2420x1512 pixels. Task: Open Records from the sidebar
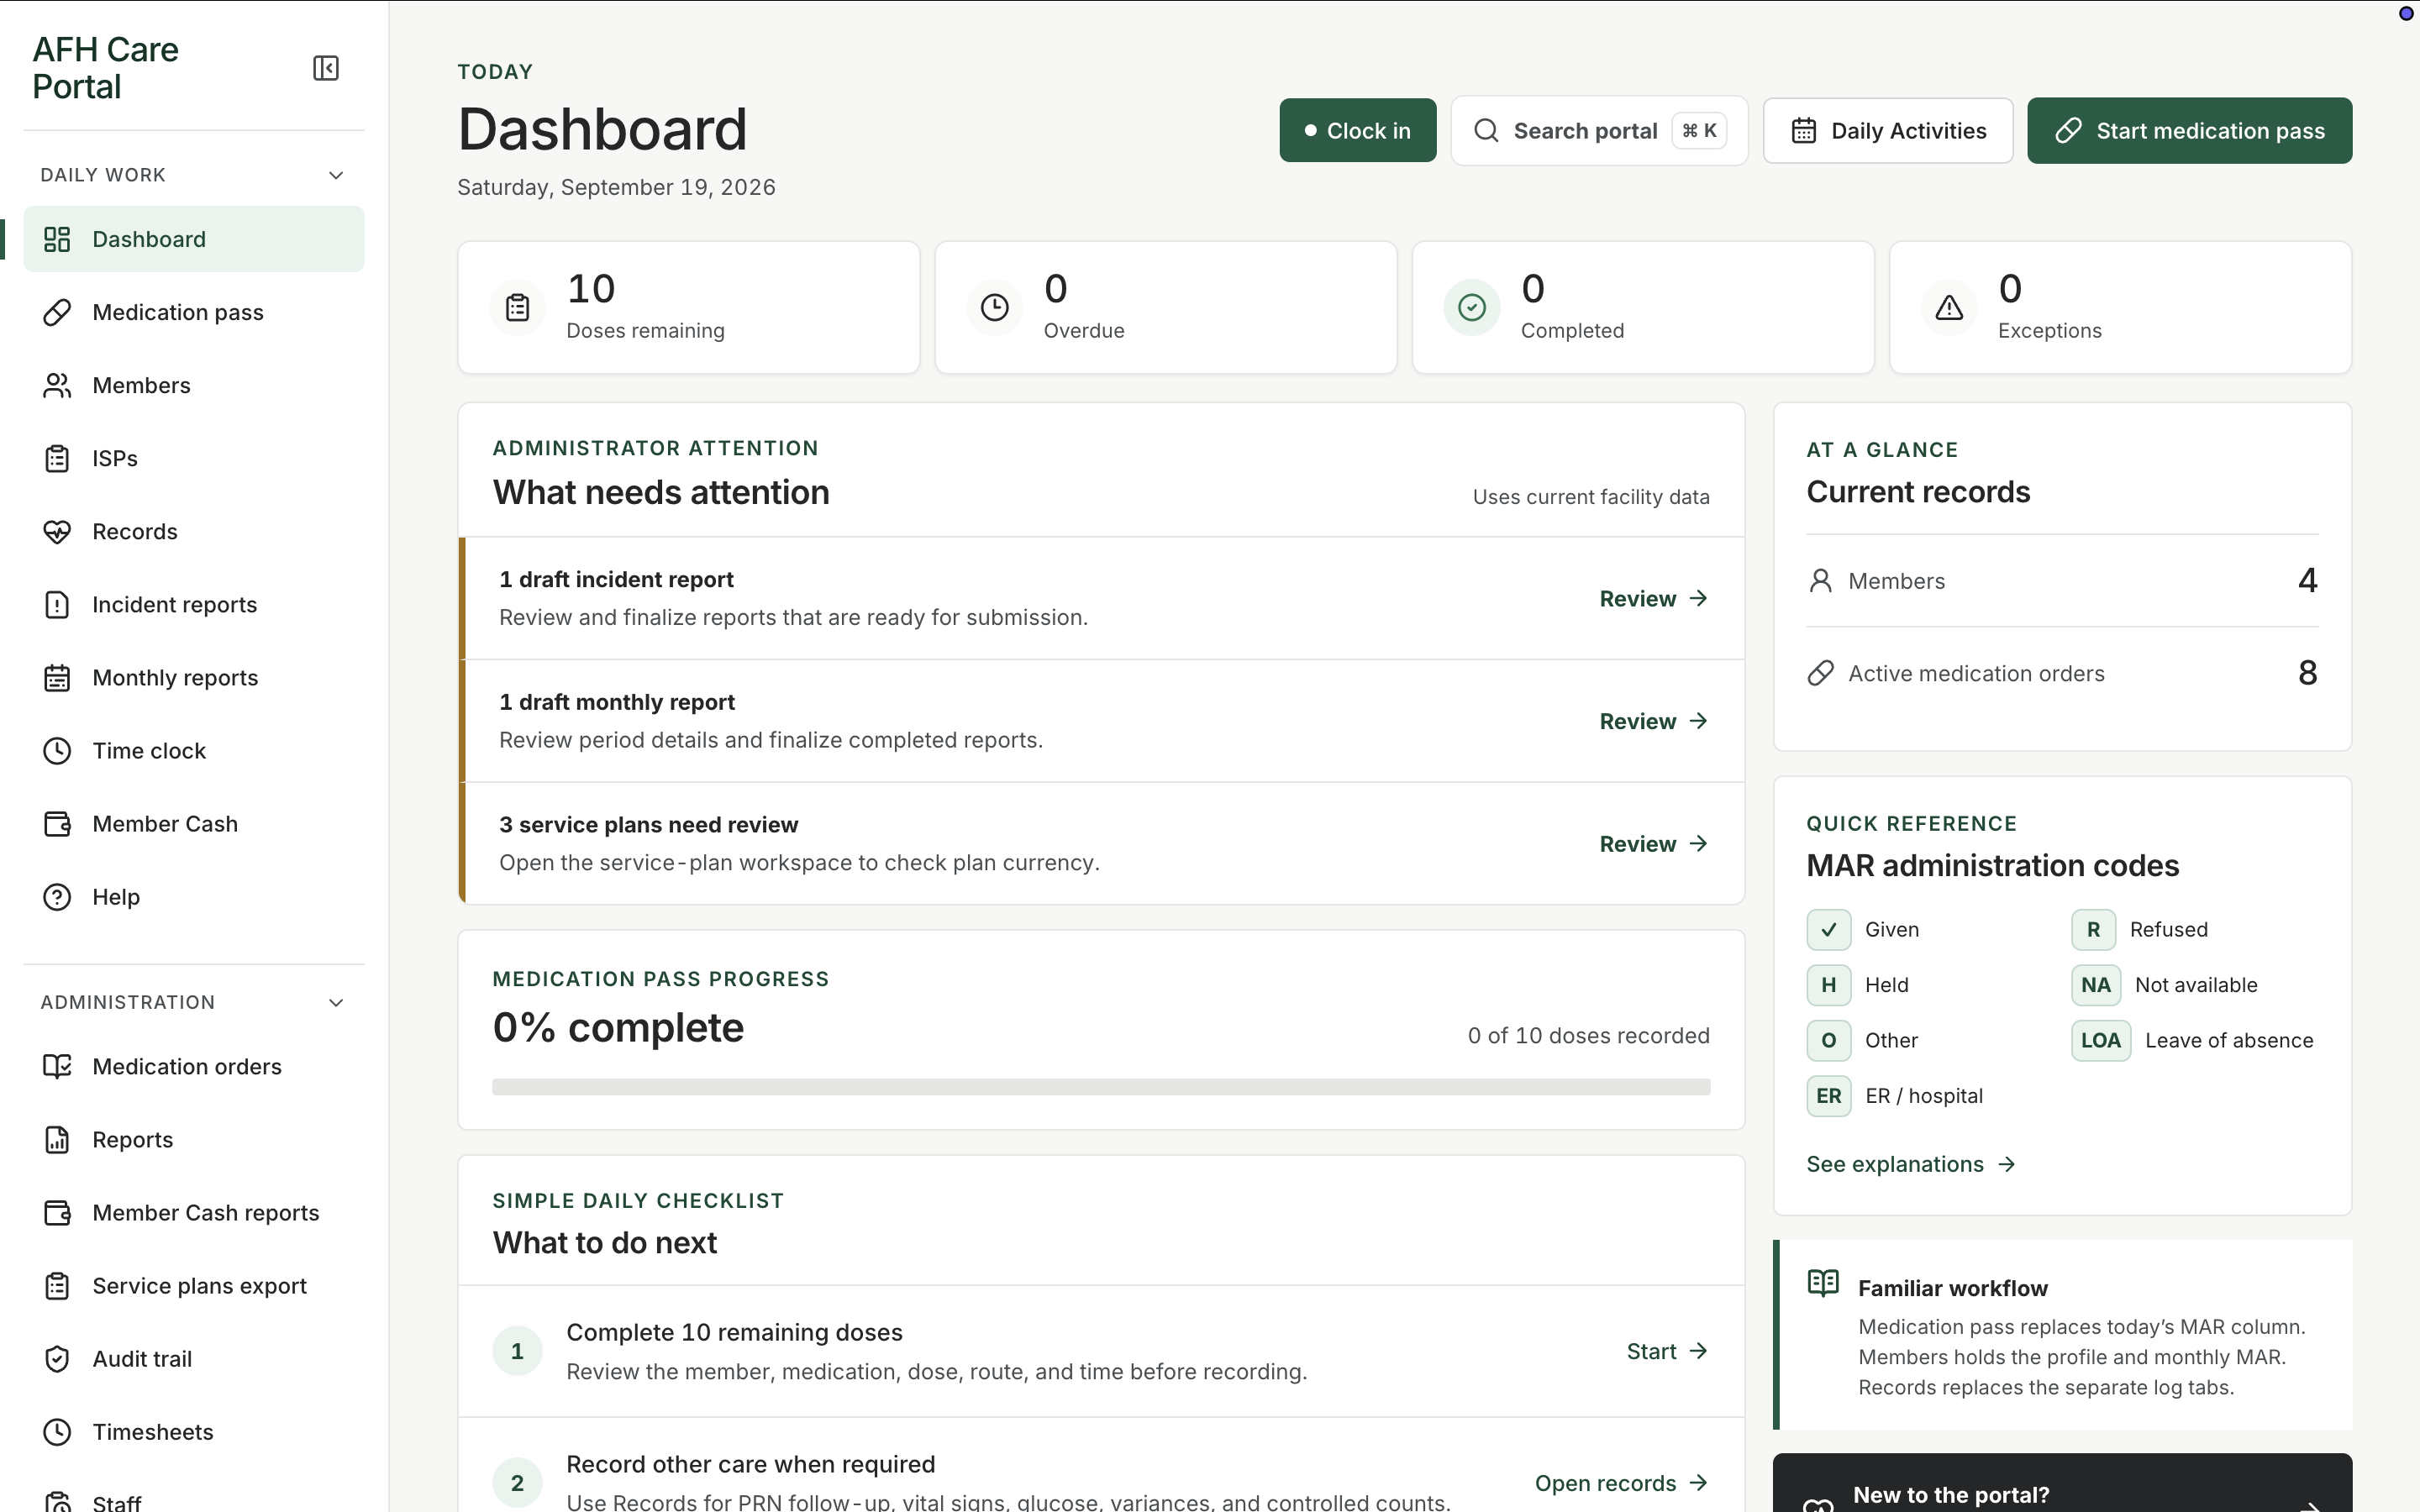coord(194,531)
